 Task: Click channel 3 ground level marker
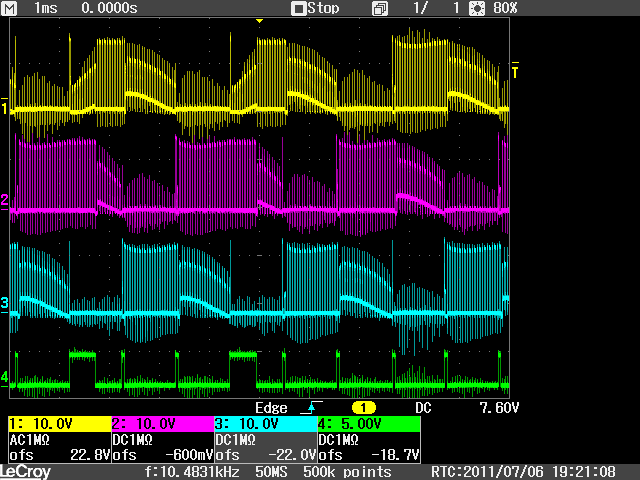coord(4,305)
